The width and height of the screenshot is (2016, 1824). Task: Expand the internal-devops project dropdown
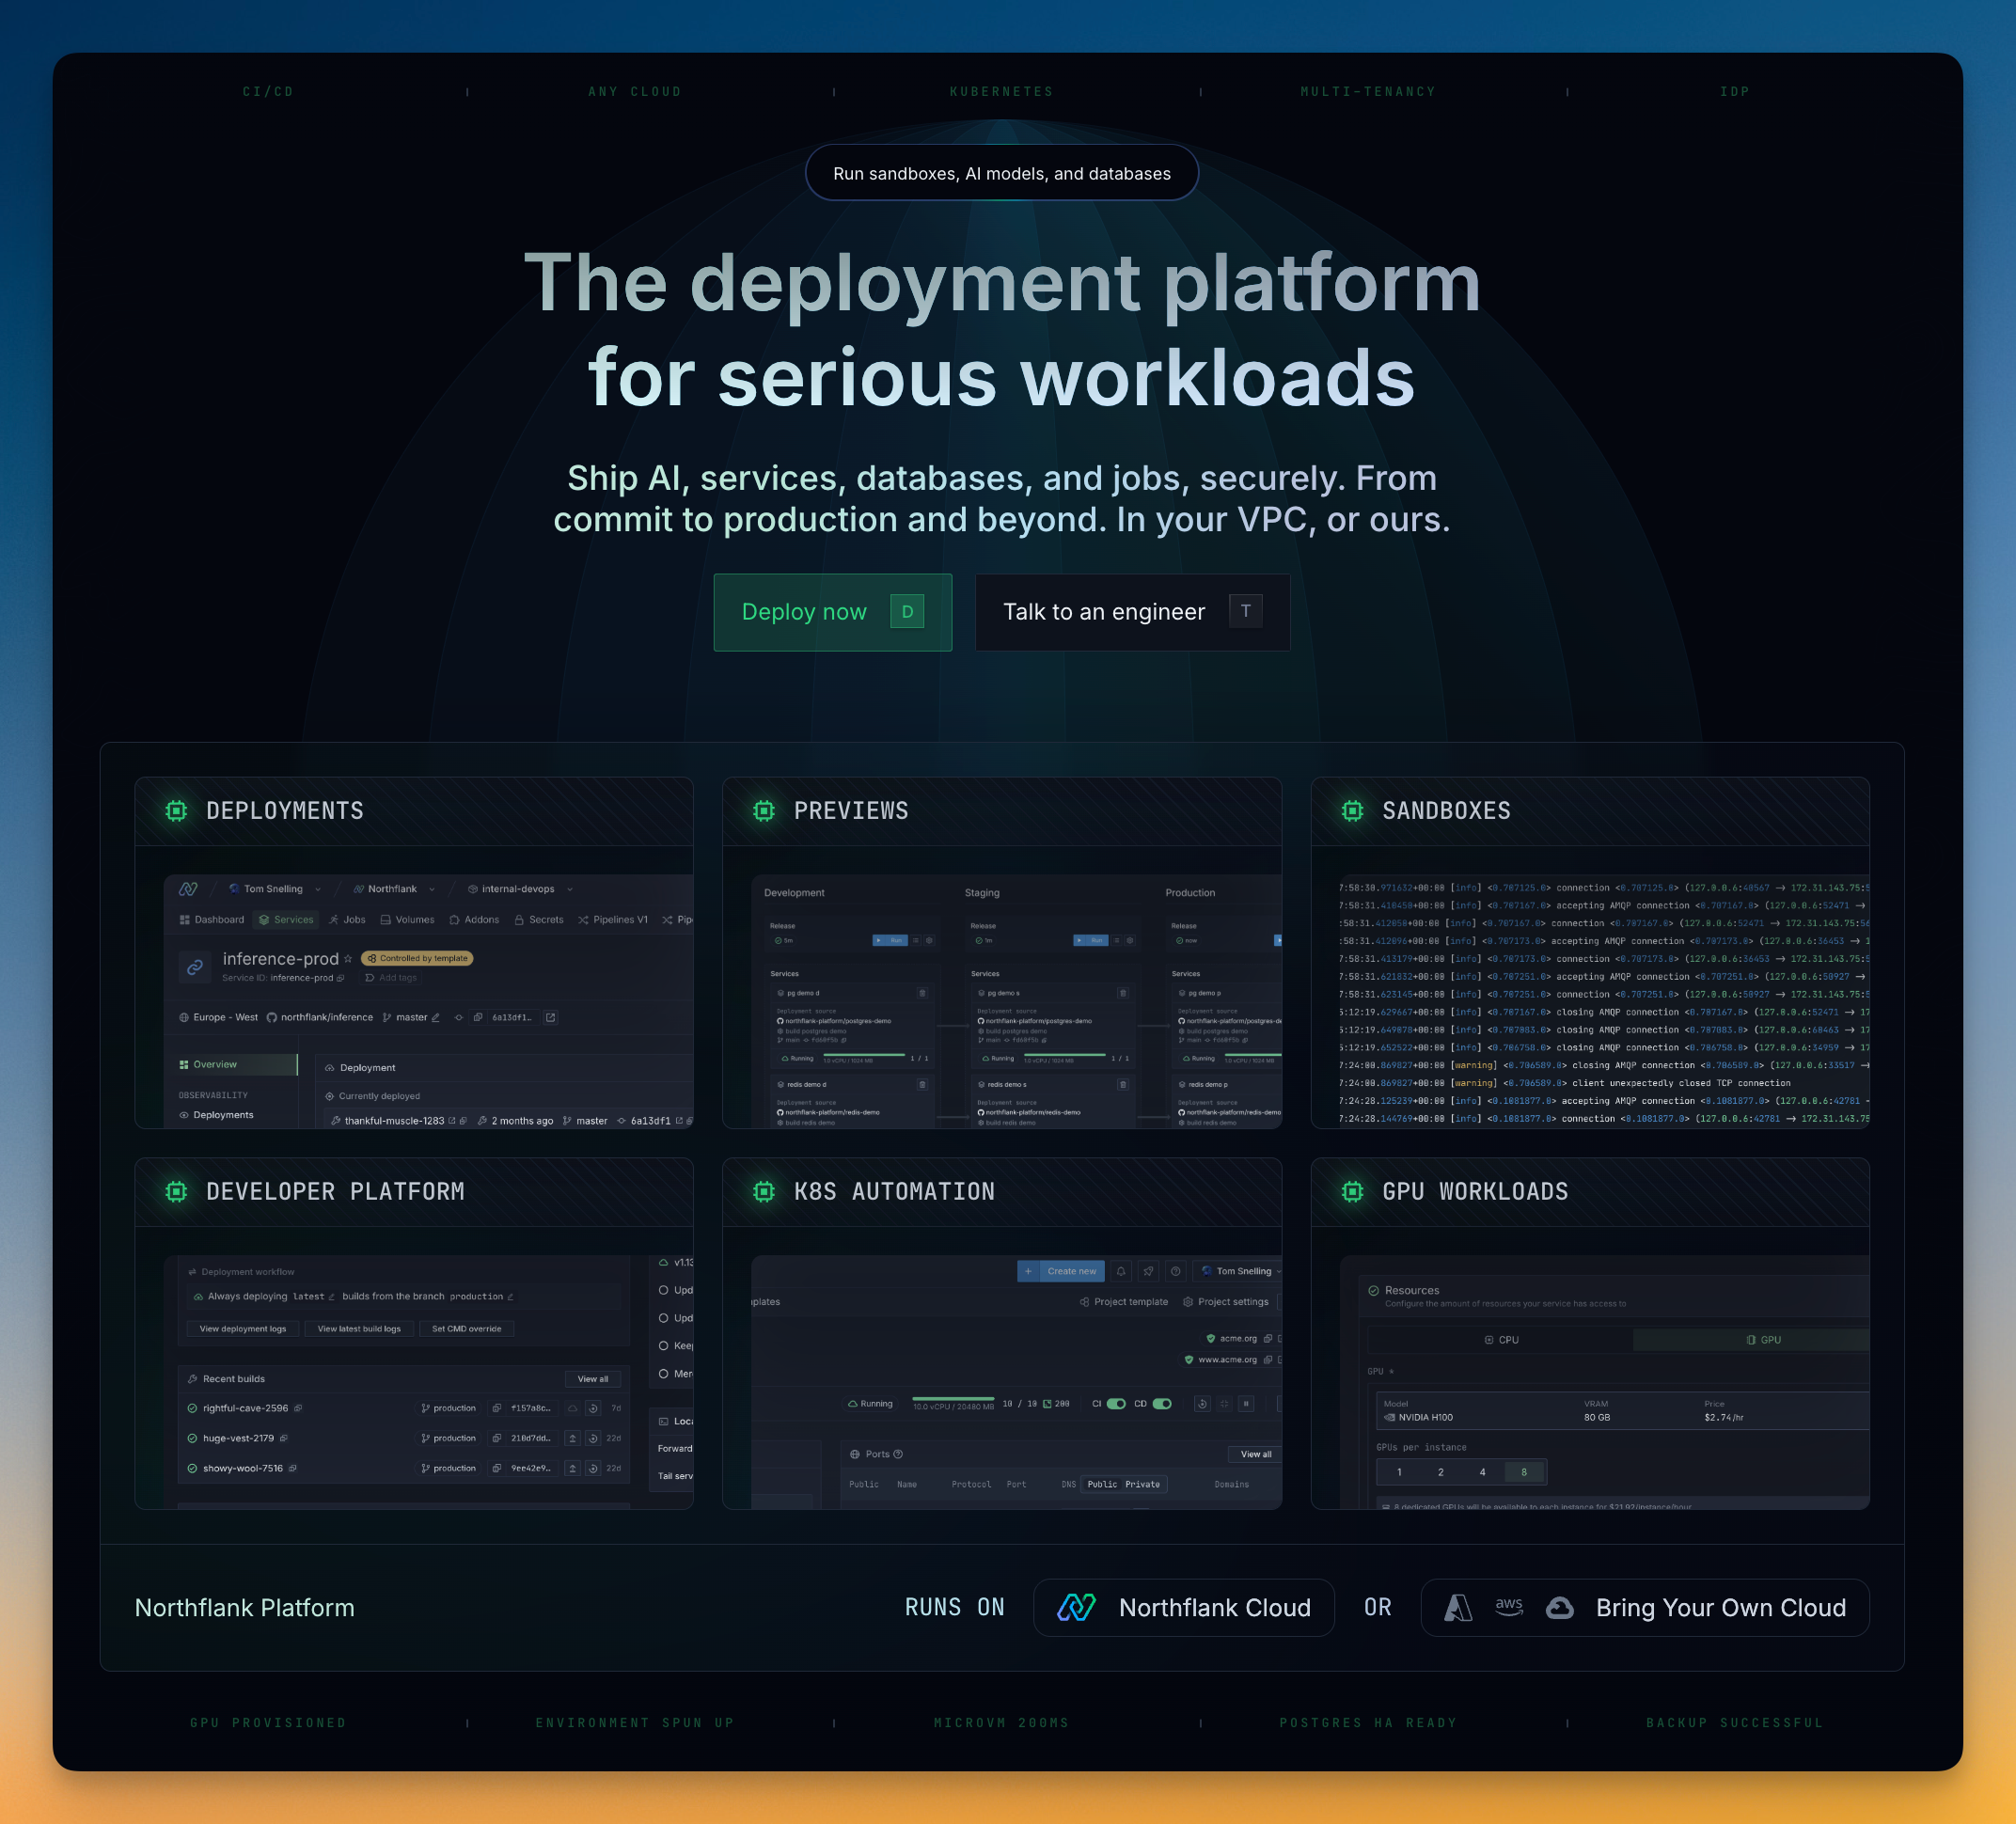pos(570,889)
